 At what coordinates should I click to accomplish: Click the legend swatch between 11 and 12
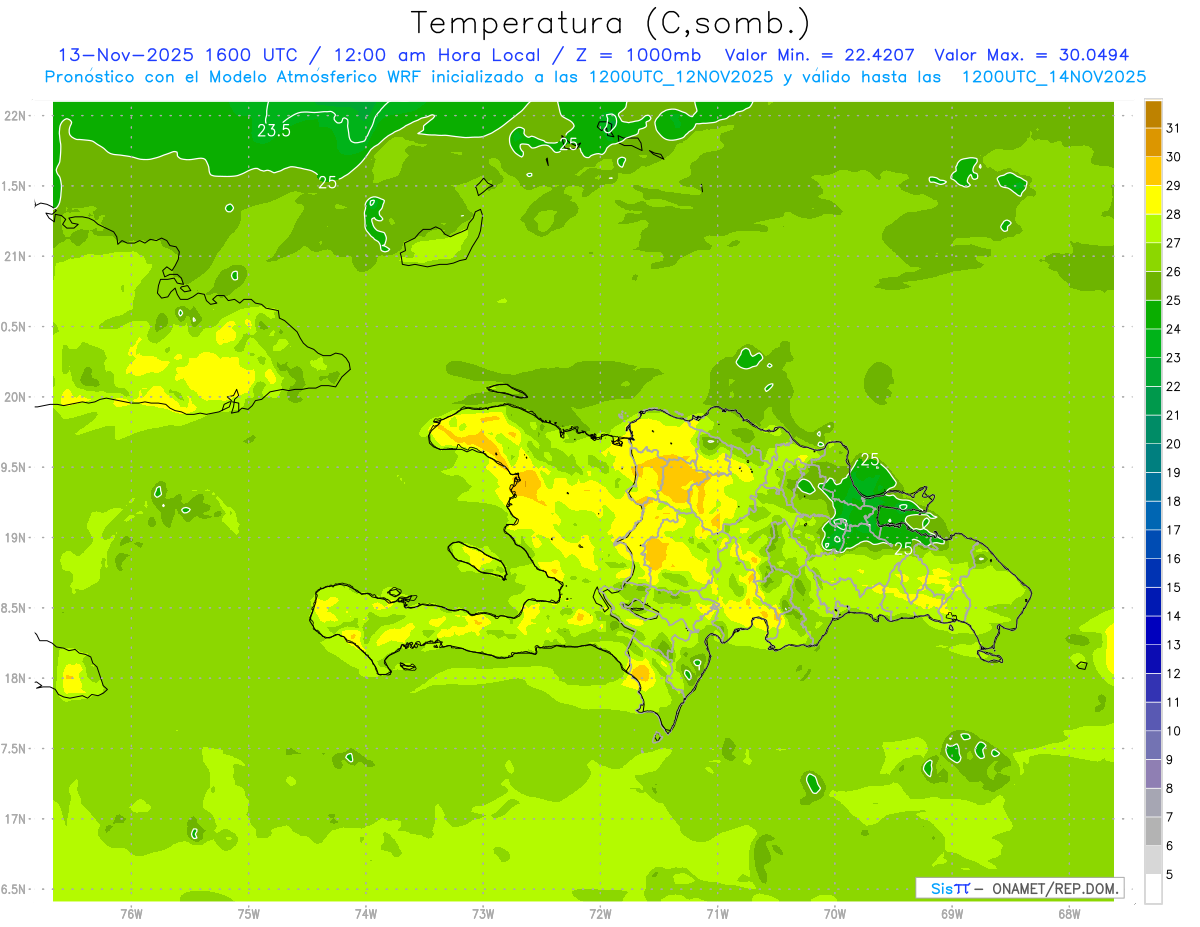pos(1153,688)
